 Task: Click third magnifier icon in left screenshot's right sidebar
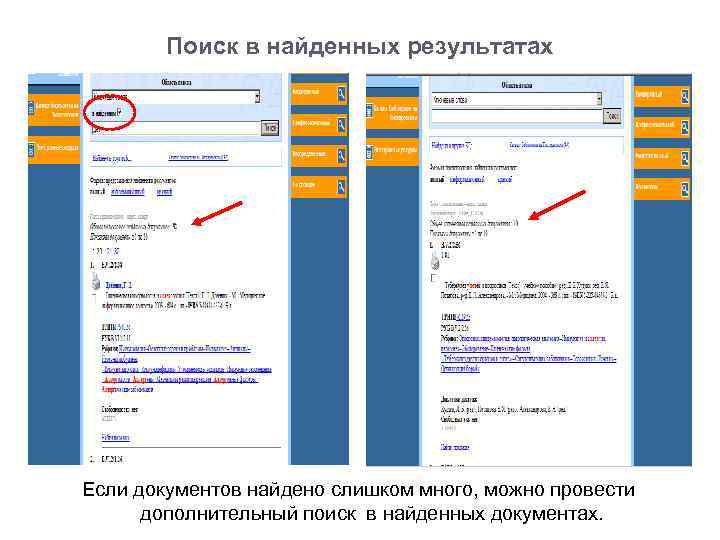pyautogui.click(x=342, y=156)
